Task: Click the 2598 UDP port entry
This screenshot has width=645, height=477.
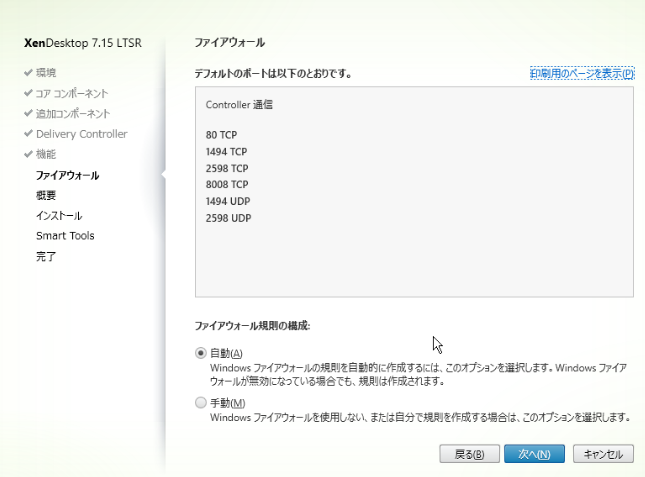Action: 228,218
